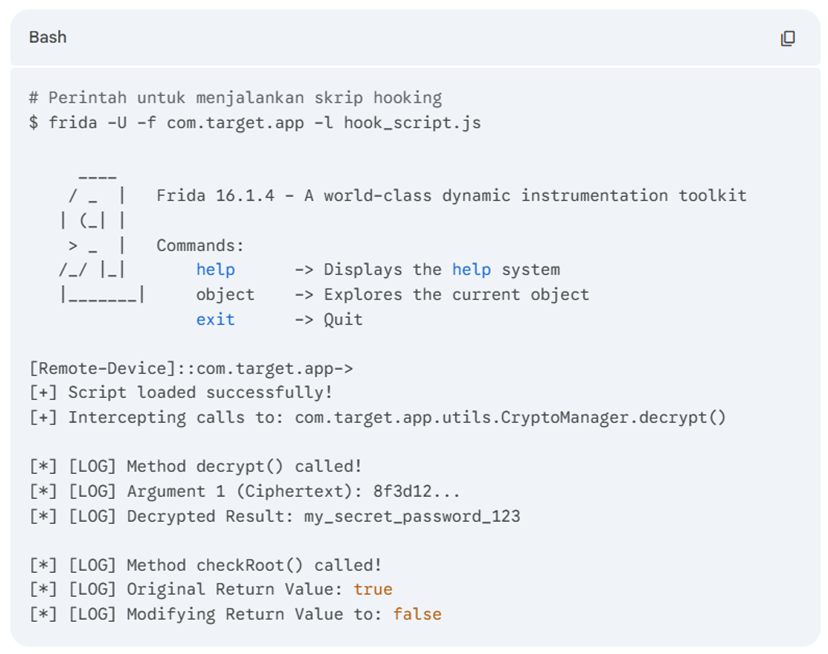Image resolution: width=828 pixels, height=654 pixels.
Task: Click the Remote-Device prompt line
Action: (191, 368)
